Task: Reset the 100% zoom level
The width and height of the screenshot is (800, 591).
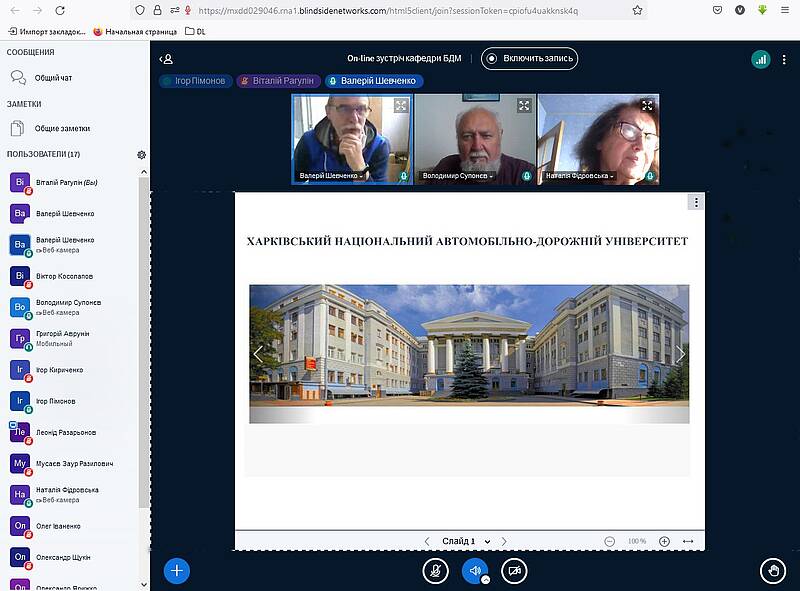Action: pyautogui.click(x=637, y=541)
